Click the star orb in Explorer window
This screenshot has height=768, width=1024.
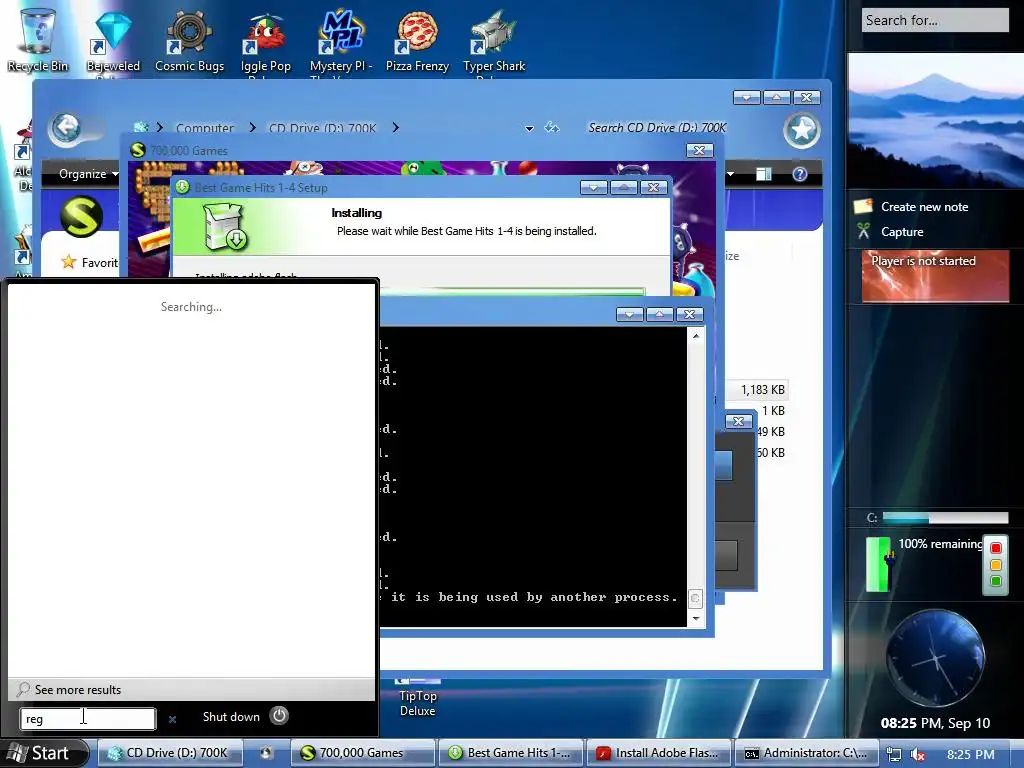[x=802, y=130]
